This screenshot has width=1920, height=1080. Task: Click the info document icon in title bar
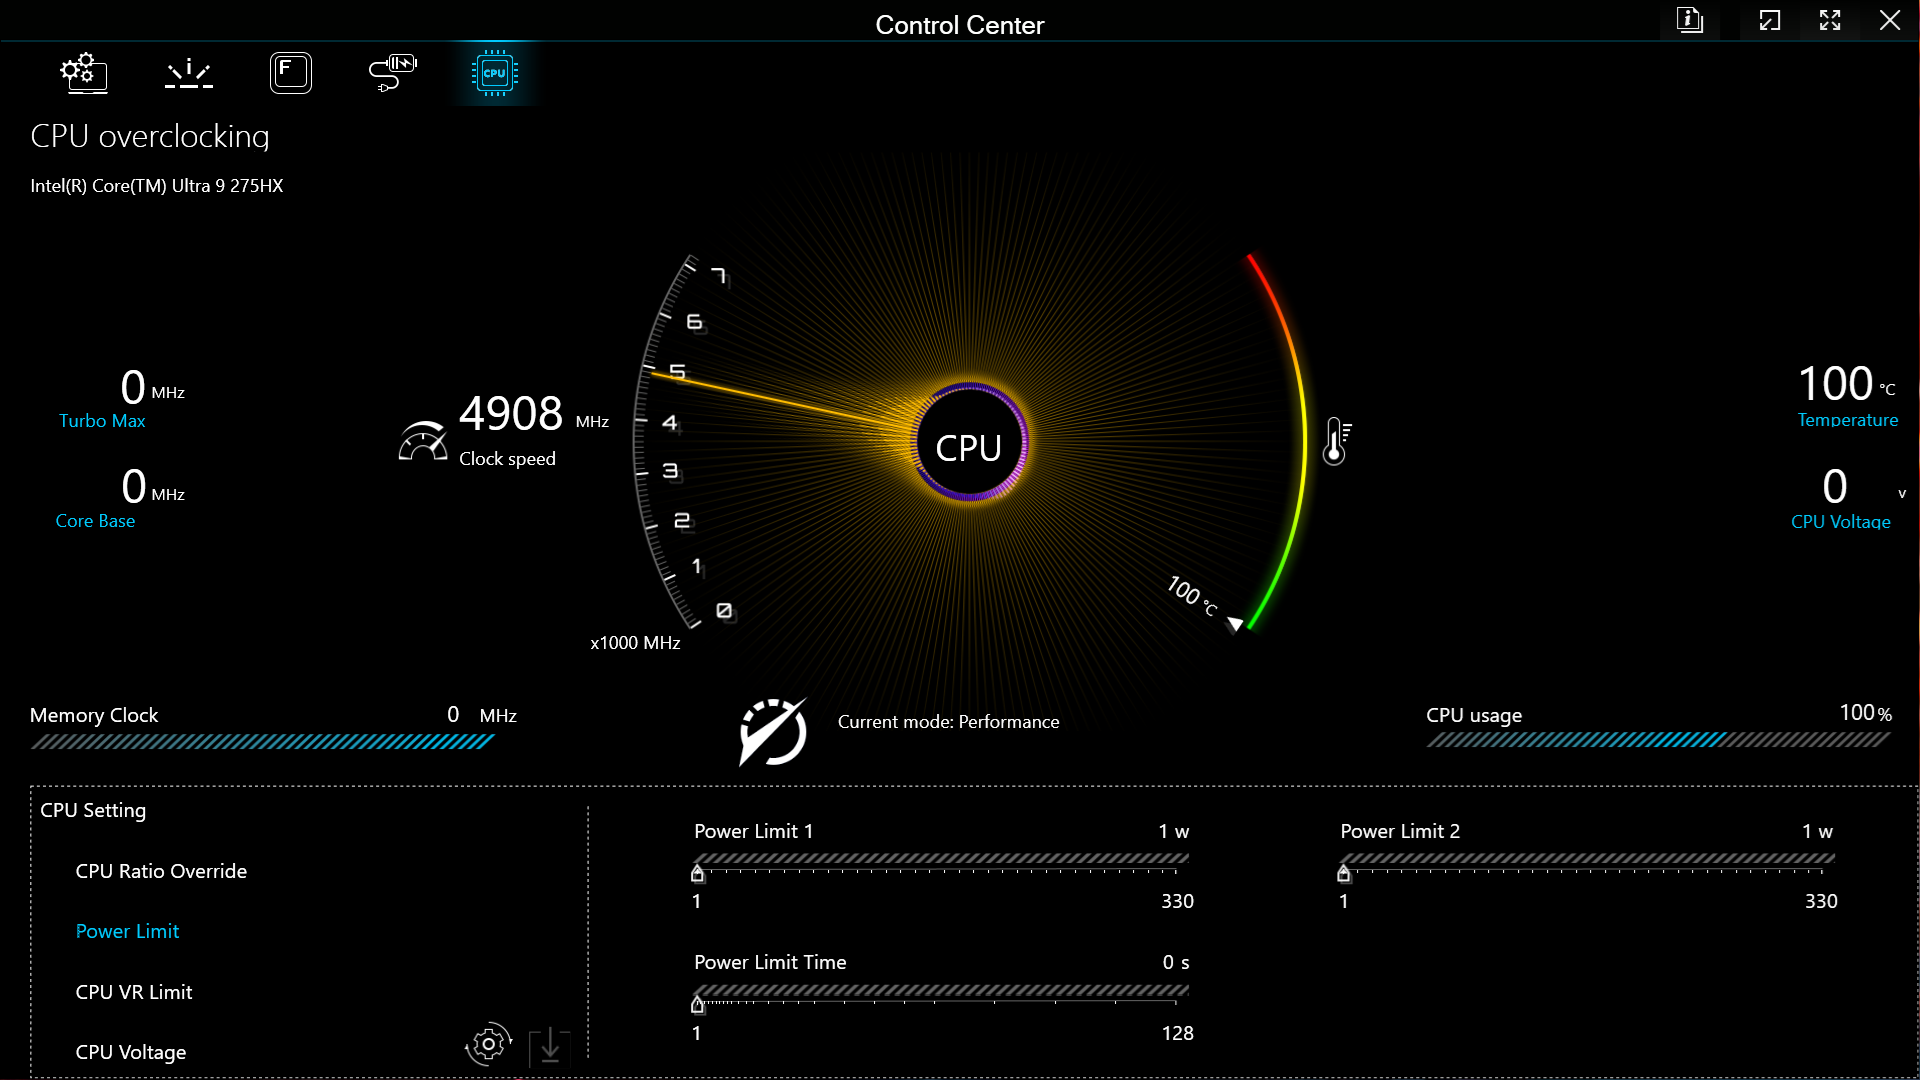[1690, 20]
